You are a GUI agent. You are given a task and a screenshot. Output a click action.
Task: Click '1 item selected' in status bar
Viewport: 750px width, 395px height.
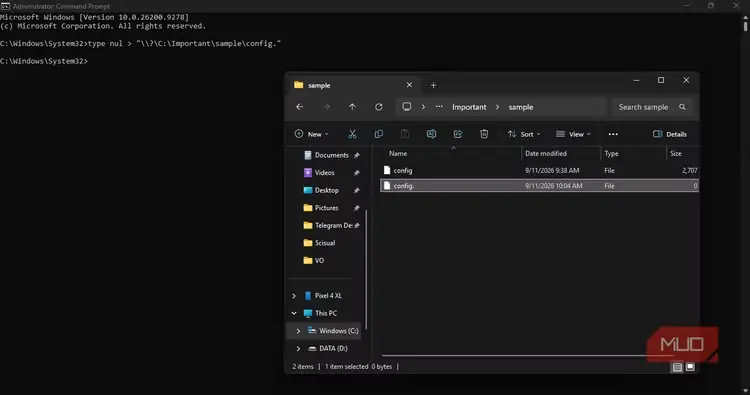[346, 367]
